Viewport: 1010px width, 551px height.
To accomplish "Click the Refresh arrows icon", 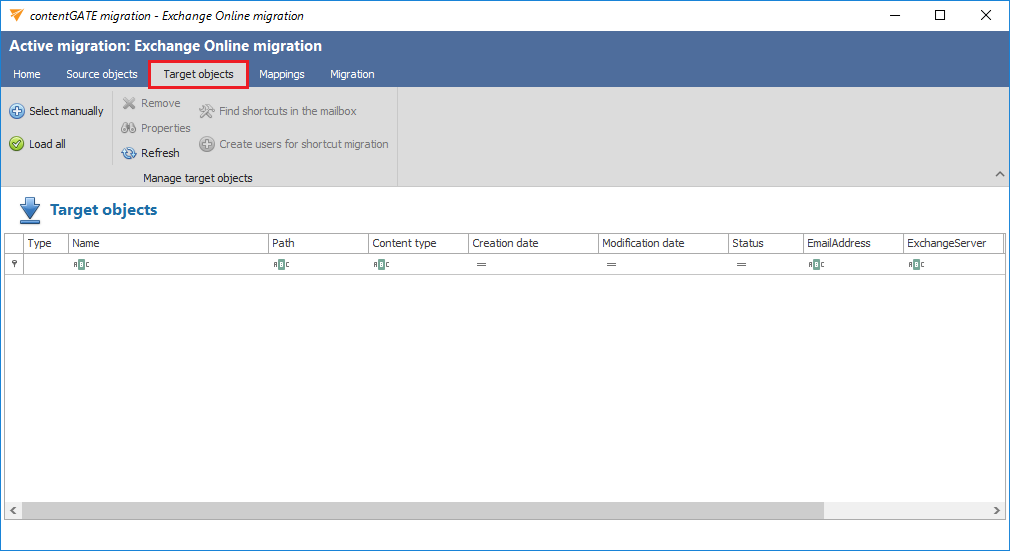I will tap(129, 153).
